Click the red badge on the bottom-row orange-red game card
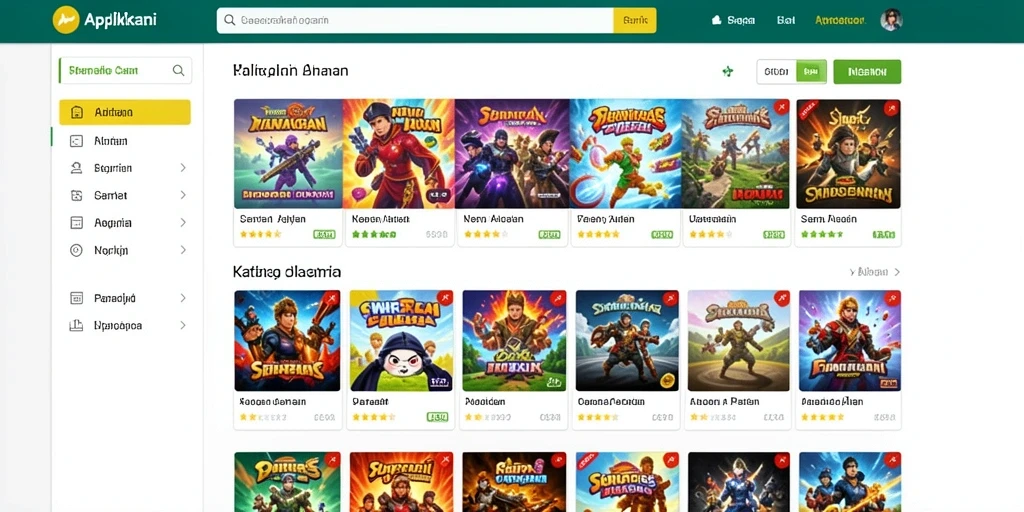The image size is (1024, 512). pyautogui.click(x=445, y=460)
